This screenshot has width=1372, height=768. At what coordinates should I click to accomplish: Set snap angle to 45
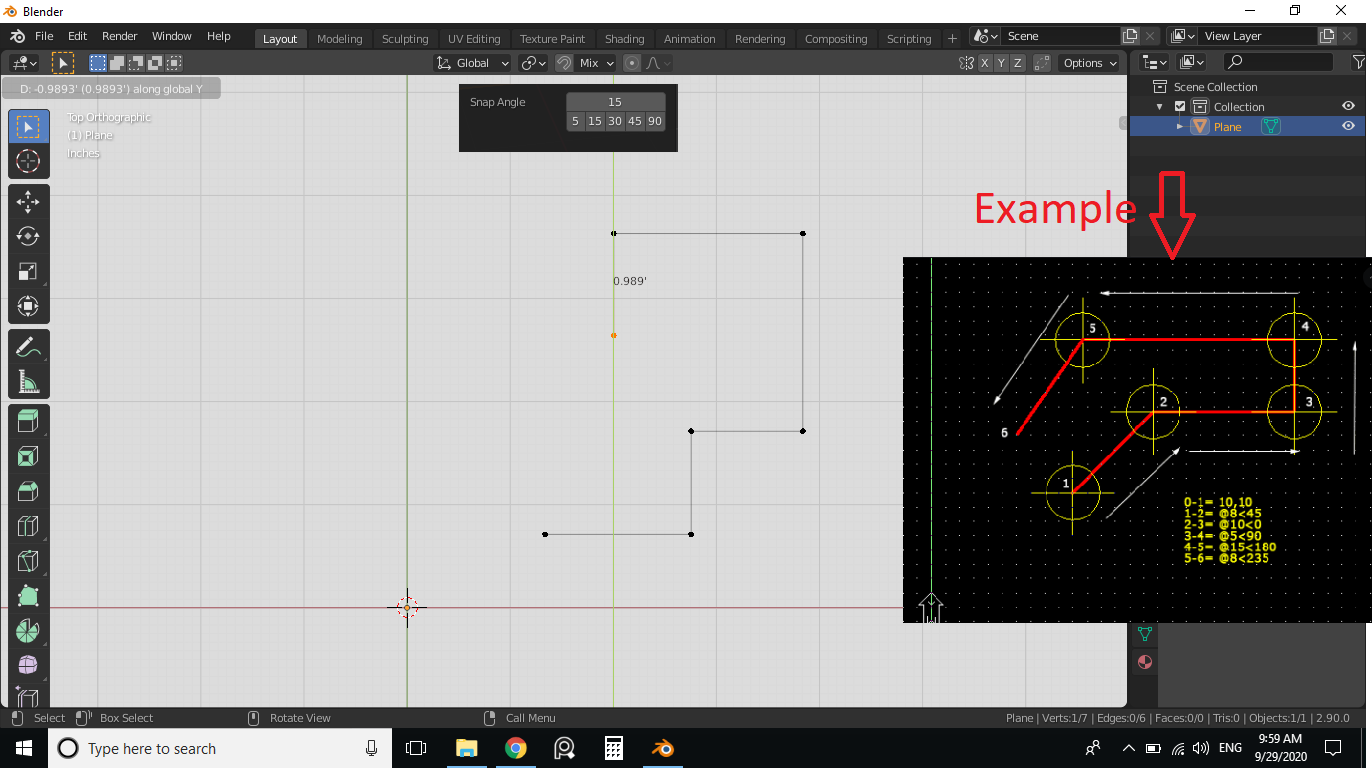pos(635,121)
